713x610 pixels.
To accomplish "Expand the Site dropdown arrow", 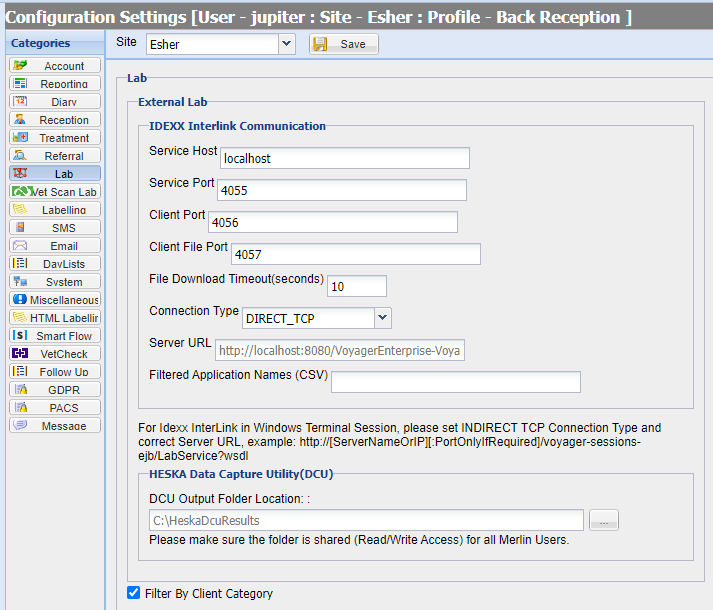I will click(x=286, y=44).
